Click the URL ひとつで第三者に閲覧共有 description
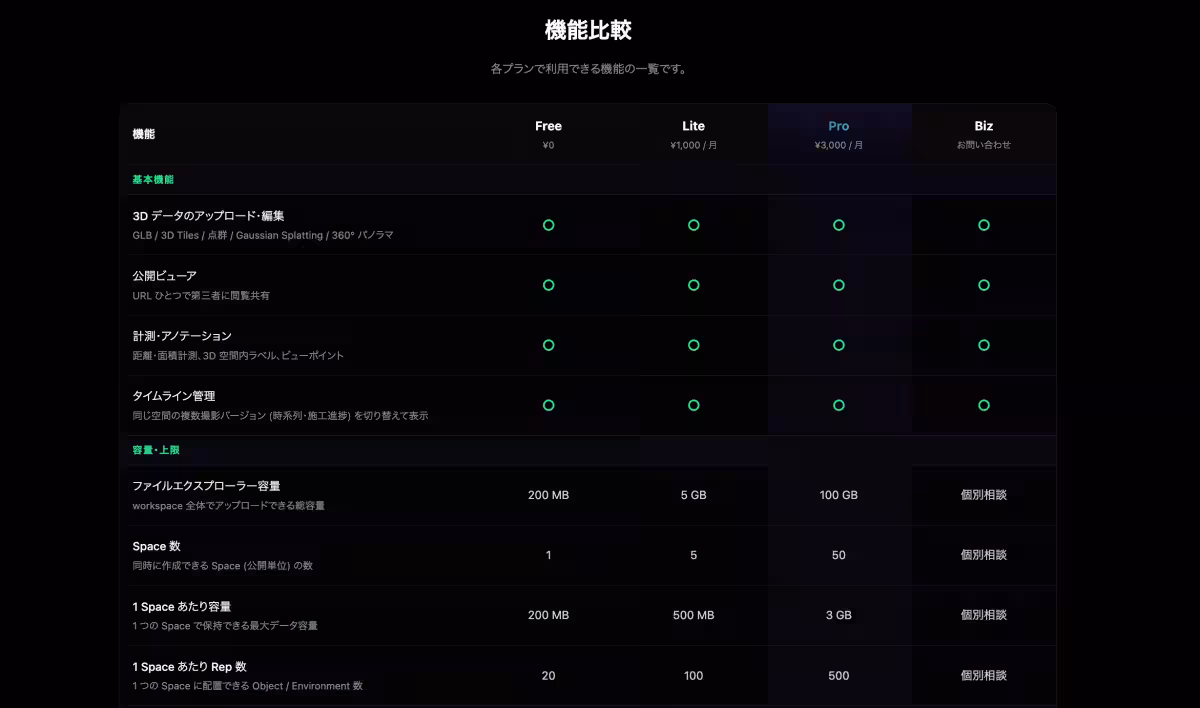1200x708 pixels. tap(201, 295)
